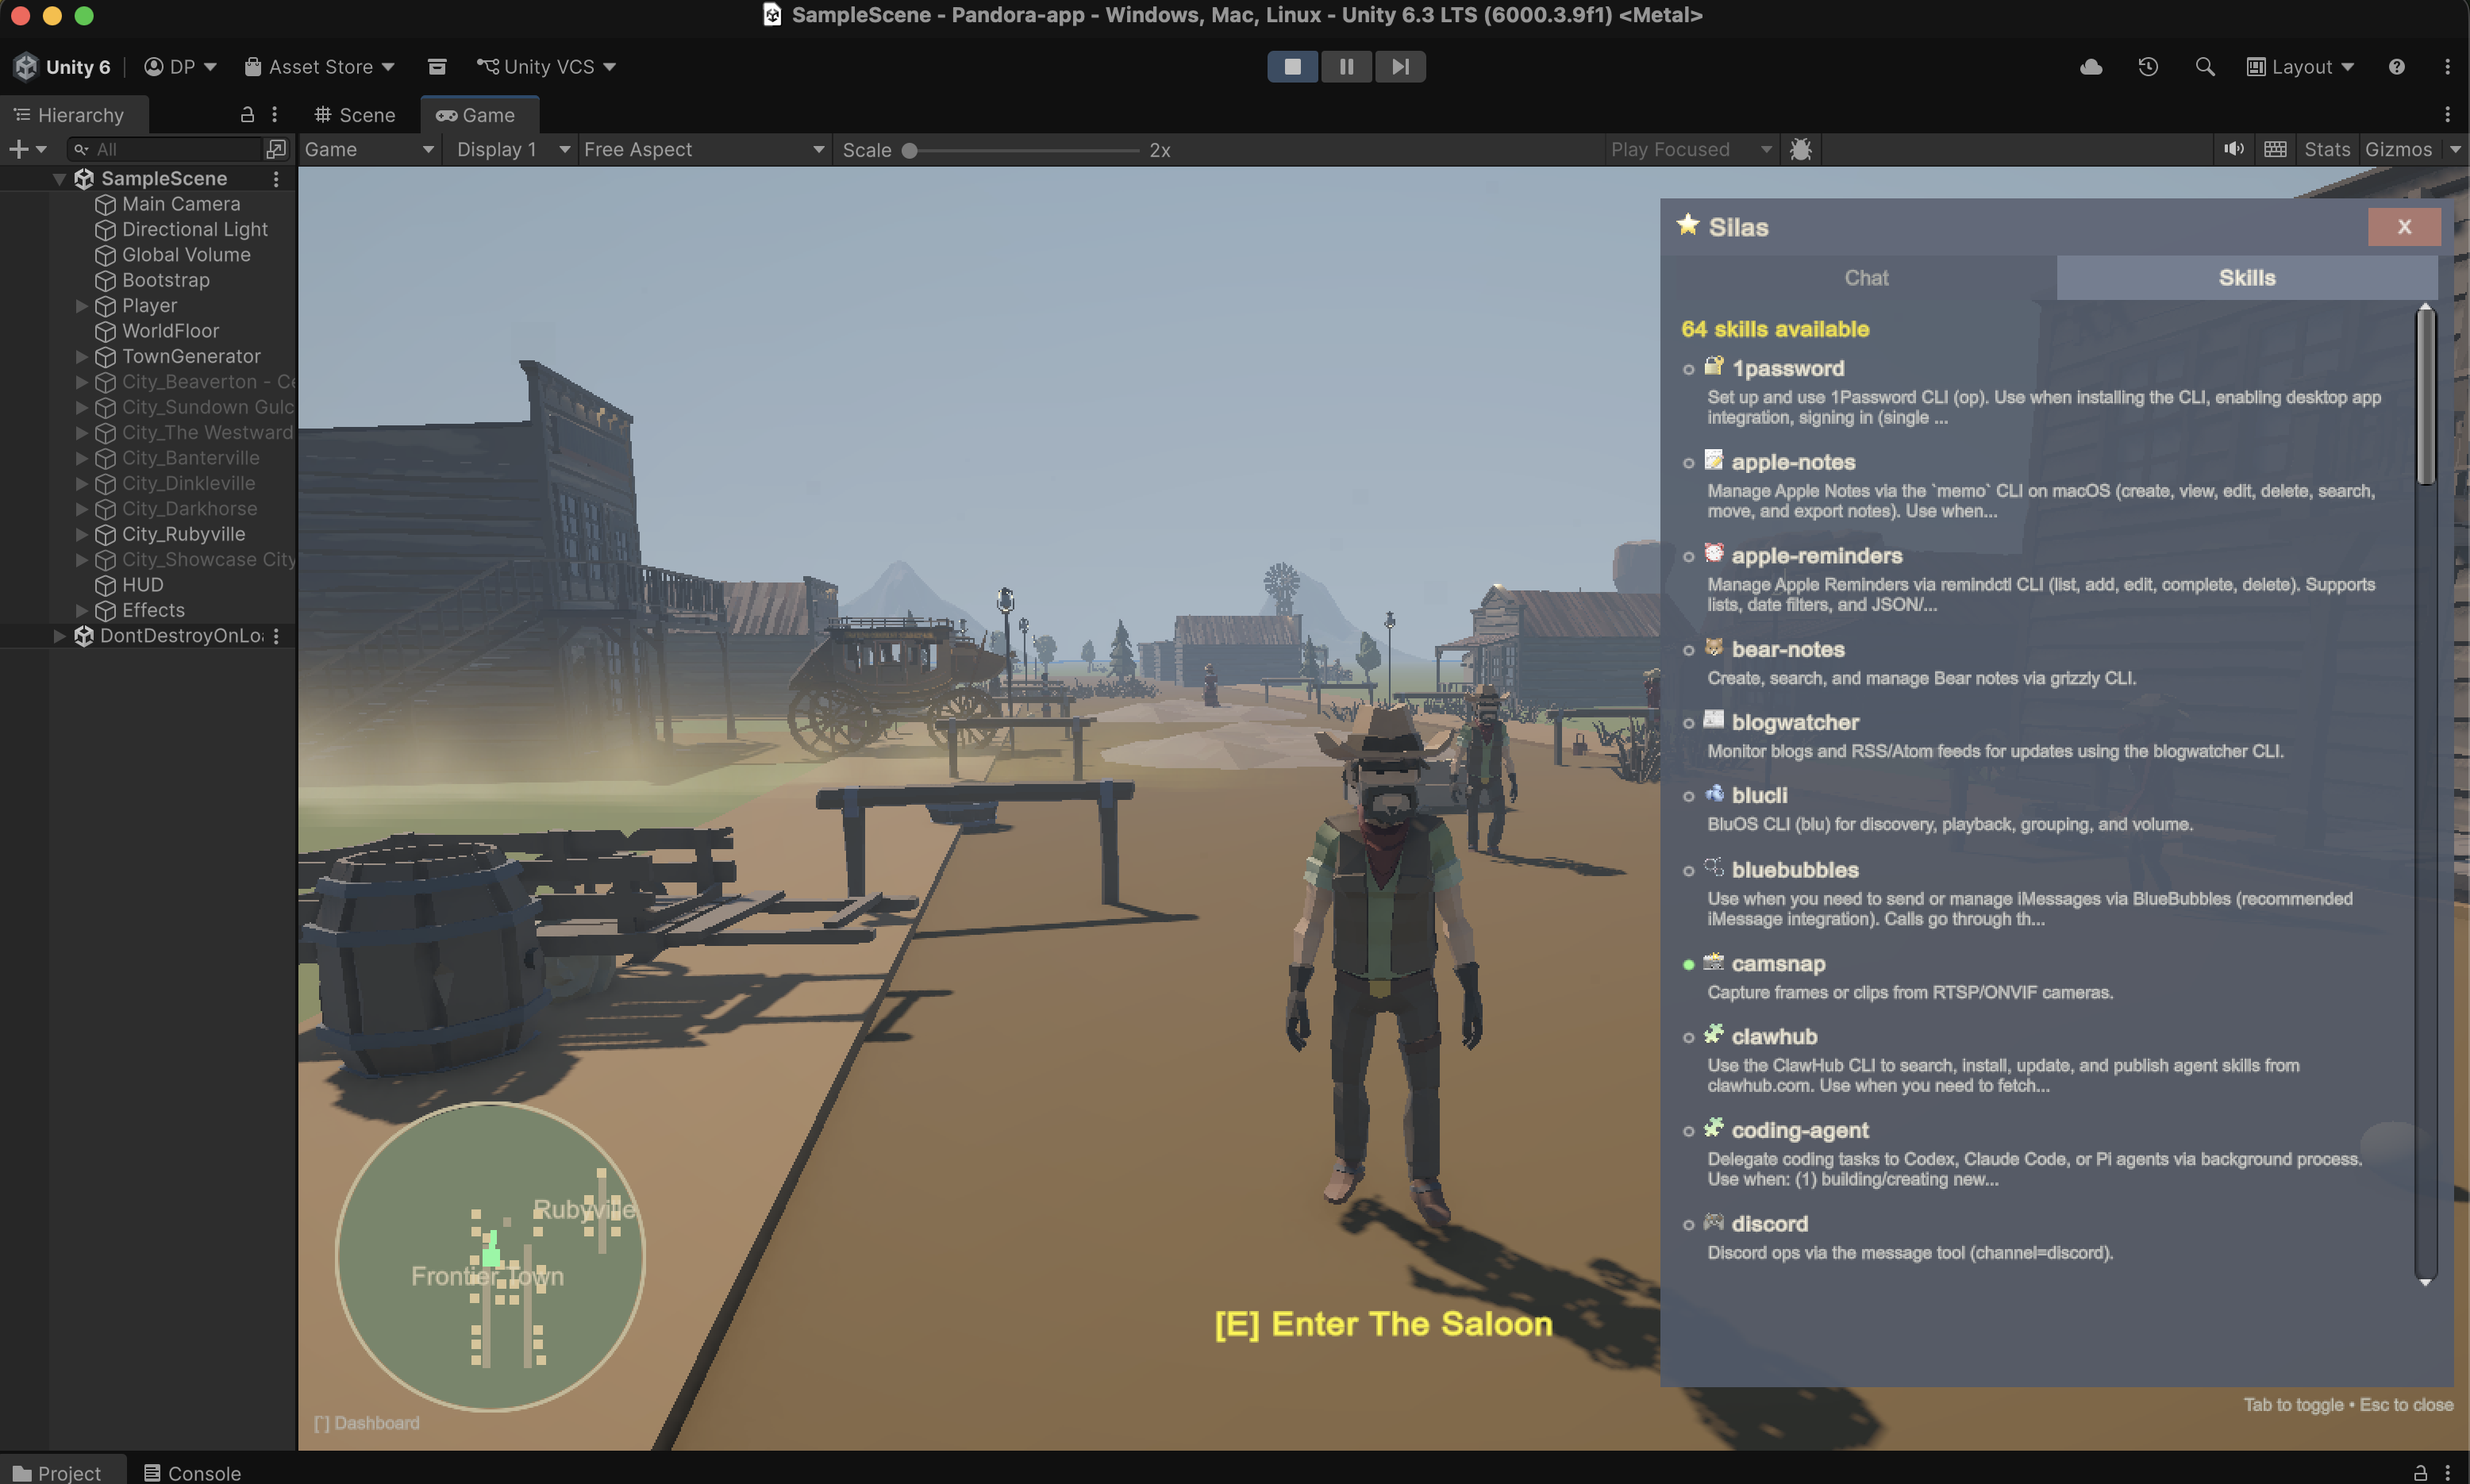Open the Layout dropdown
Screen dimensions: 2470x1484
2300,67
